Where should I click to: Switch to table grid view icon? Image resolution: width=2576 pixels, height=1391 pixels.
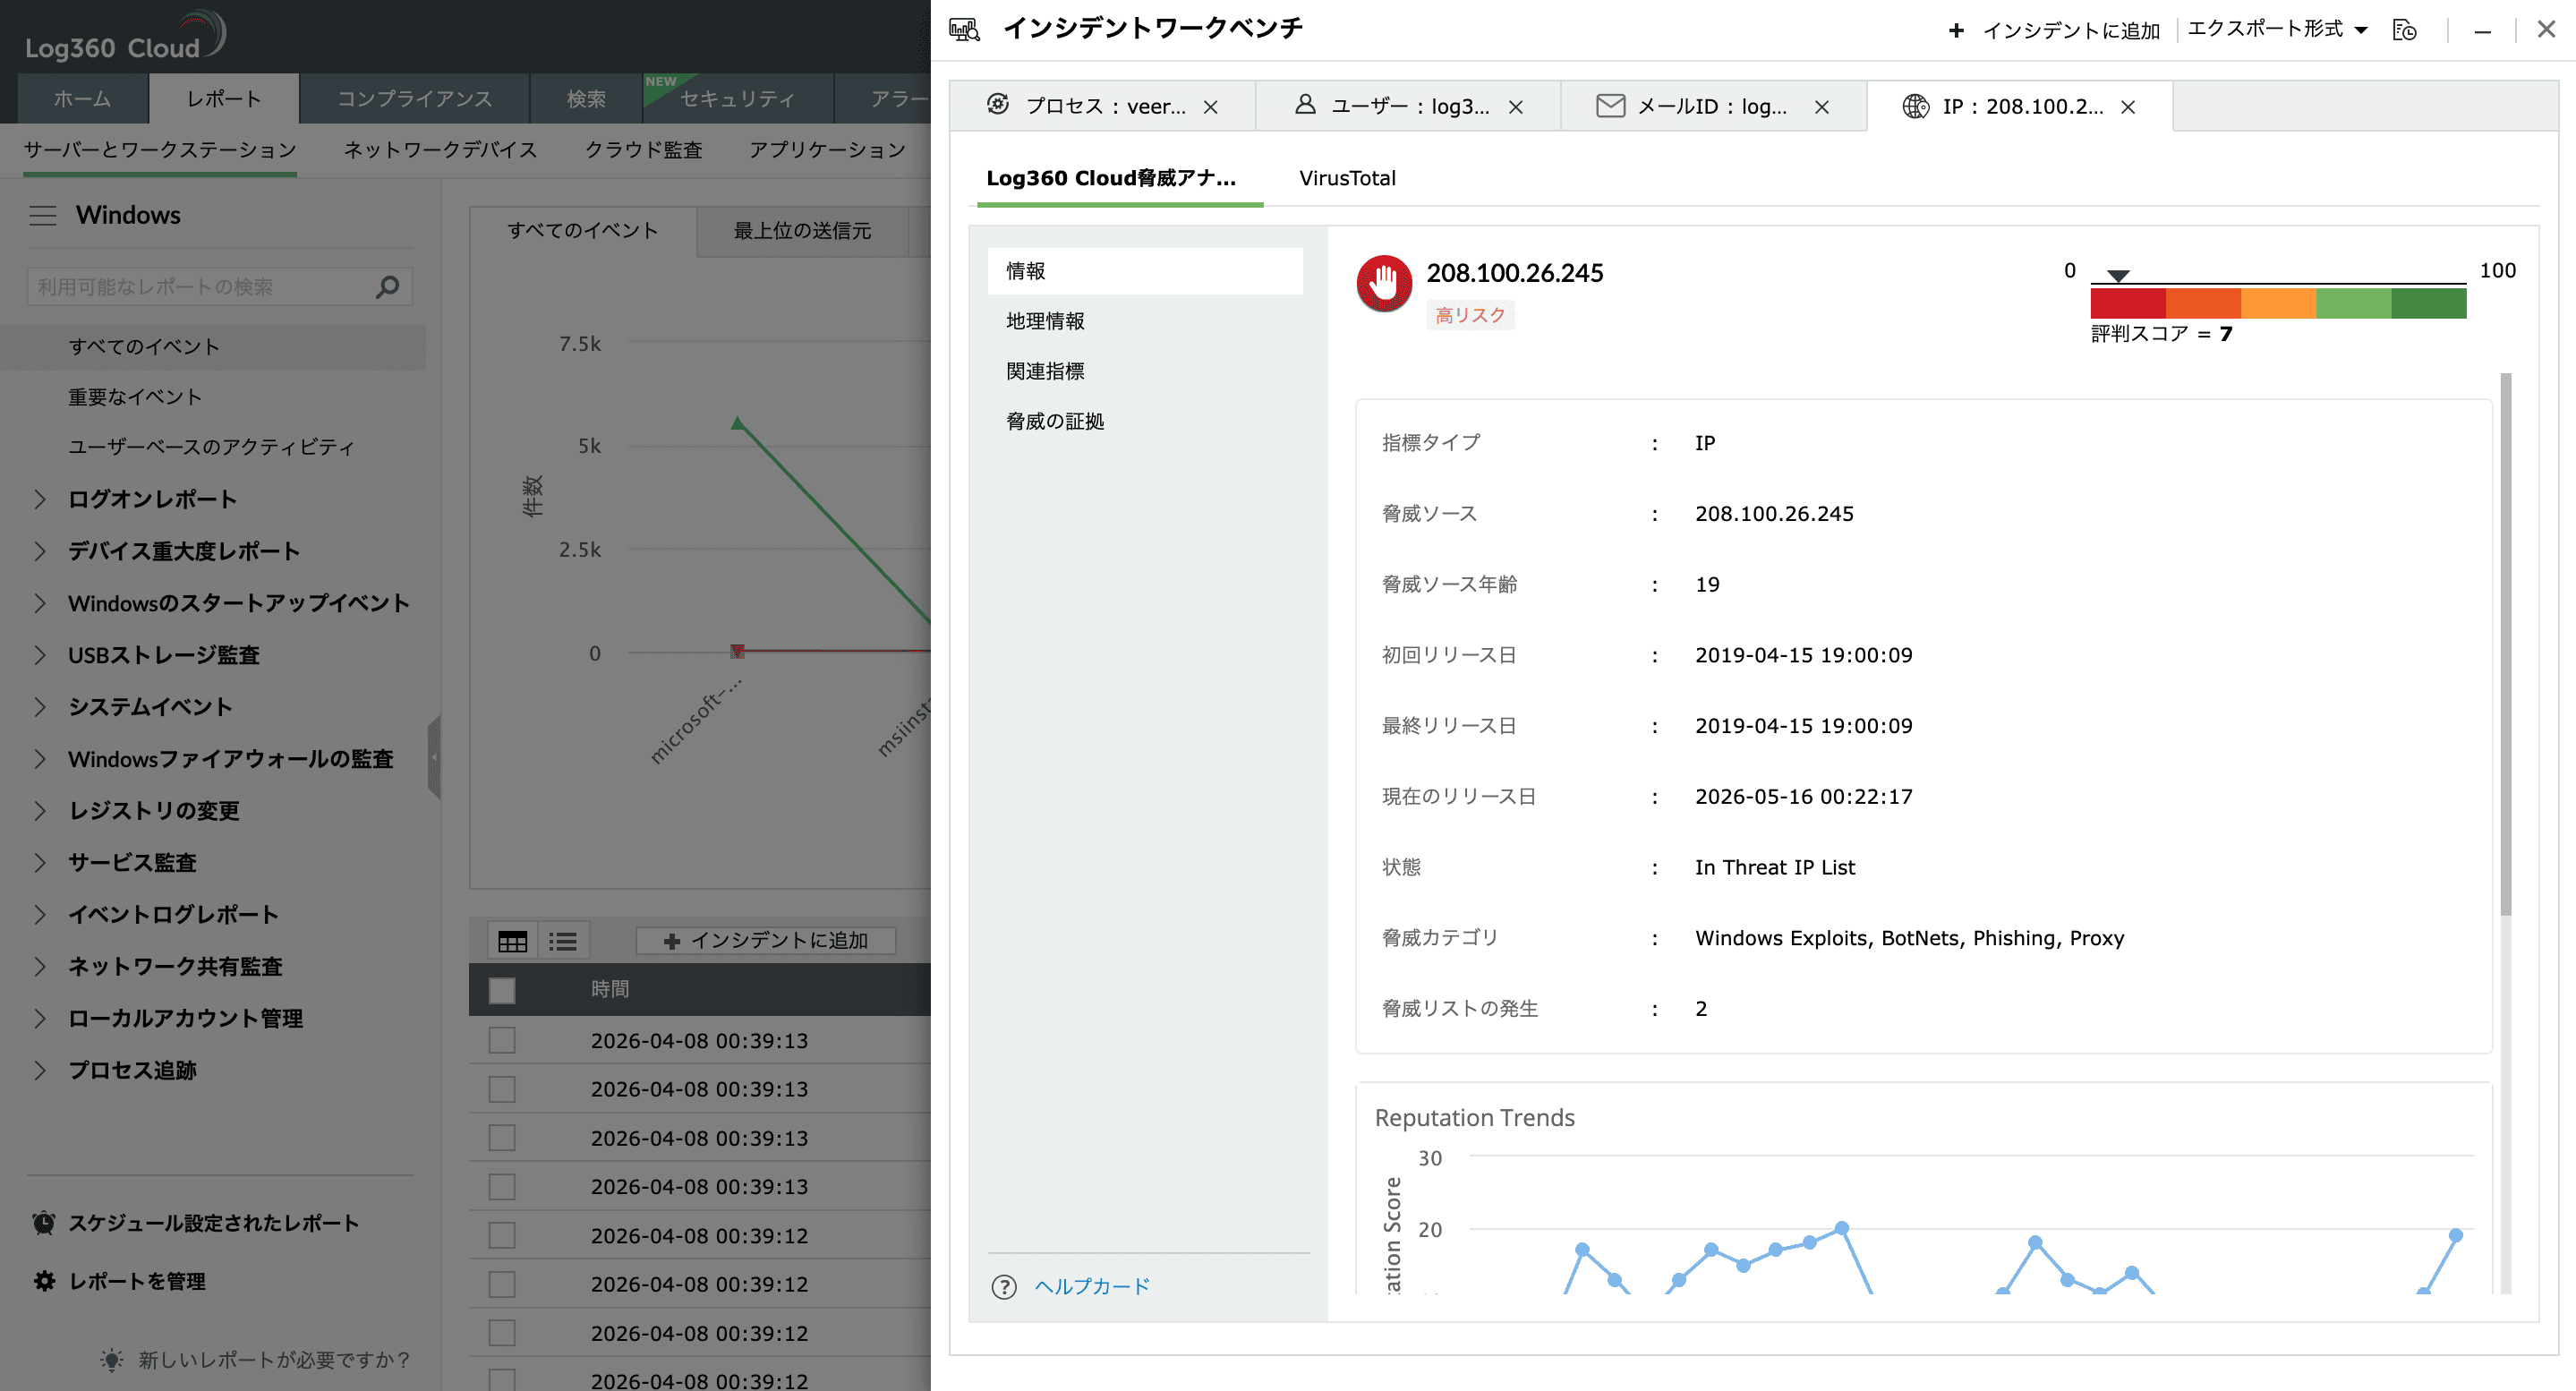[x=513, y=941]
